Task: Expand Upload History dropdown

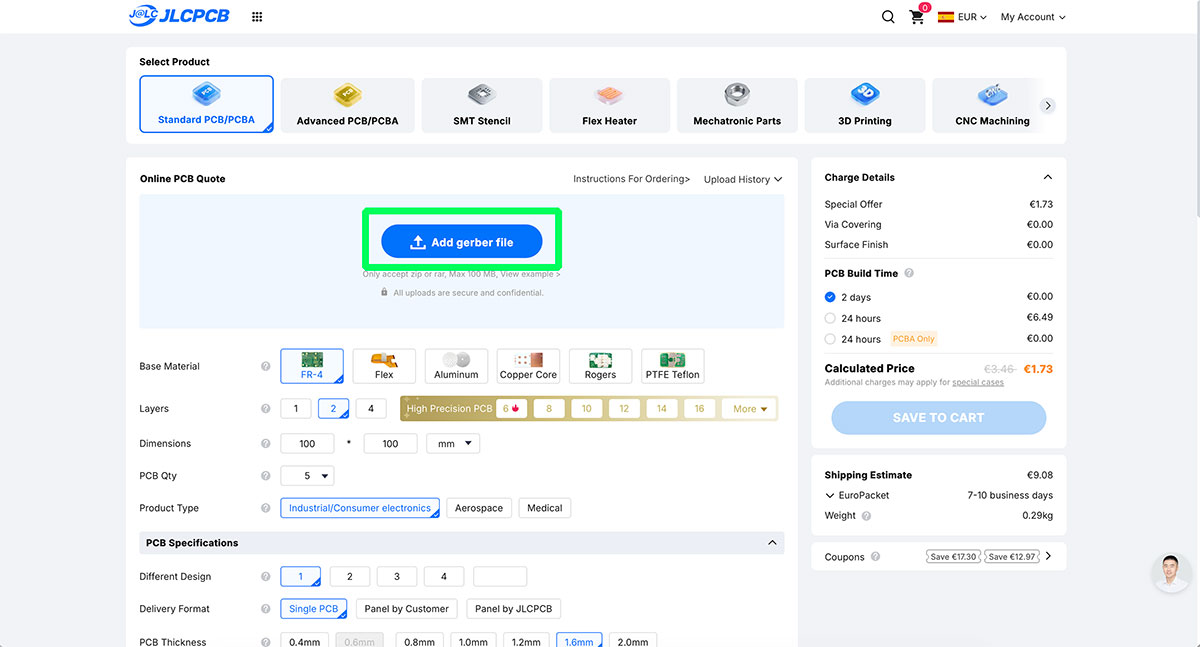Action: [743, 180]
